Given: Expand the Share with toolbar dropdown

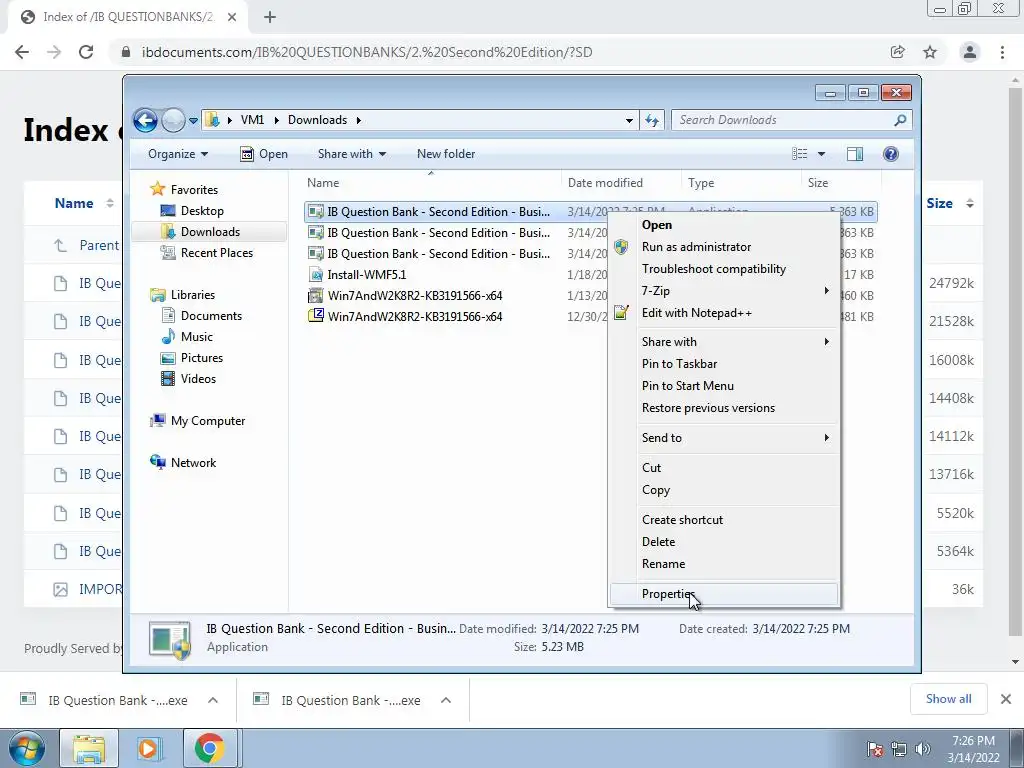Looking at the screenshot, I should coord(351,154).
